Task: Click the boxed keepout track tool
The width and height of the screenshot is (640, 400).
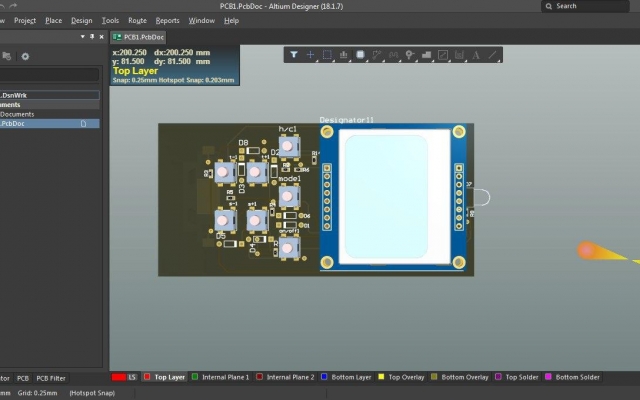Action: (443, 54)
